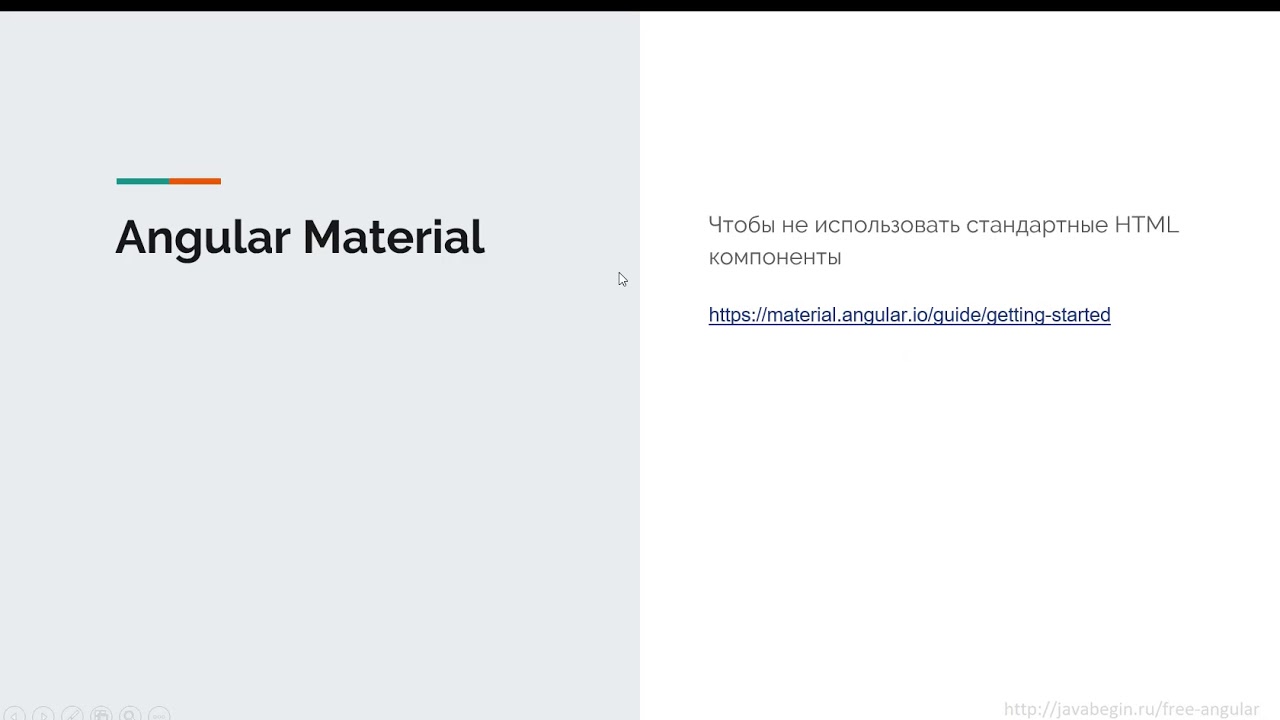Go to previous slide in slideshow controls
The height and width of the screenshot is (720, 1280).
pyautogui.click(x=14, y=715)
